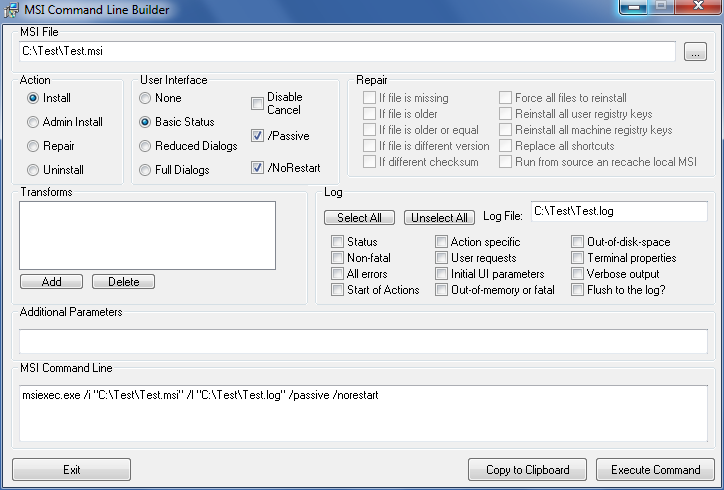
Task: Click the Add transform button
Action: pyautogui.click(x=50, y=282)
